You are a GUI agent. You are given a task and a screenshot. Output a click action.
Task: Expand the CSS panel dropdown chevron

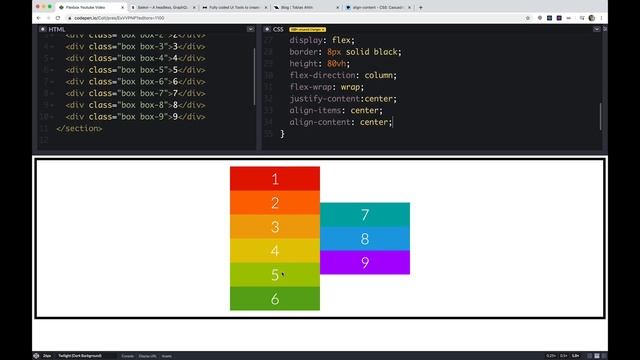click(x=596, y=29)
